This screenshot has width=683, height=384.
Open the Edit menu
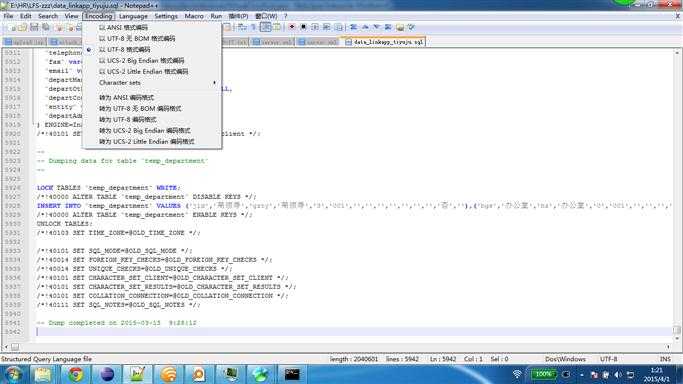[x=26, y=16]
